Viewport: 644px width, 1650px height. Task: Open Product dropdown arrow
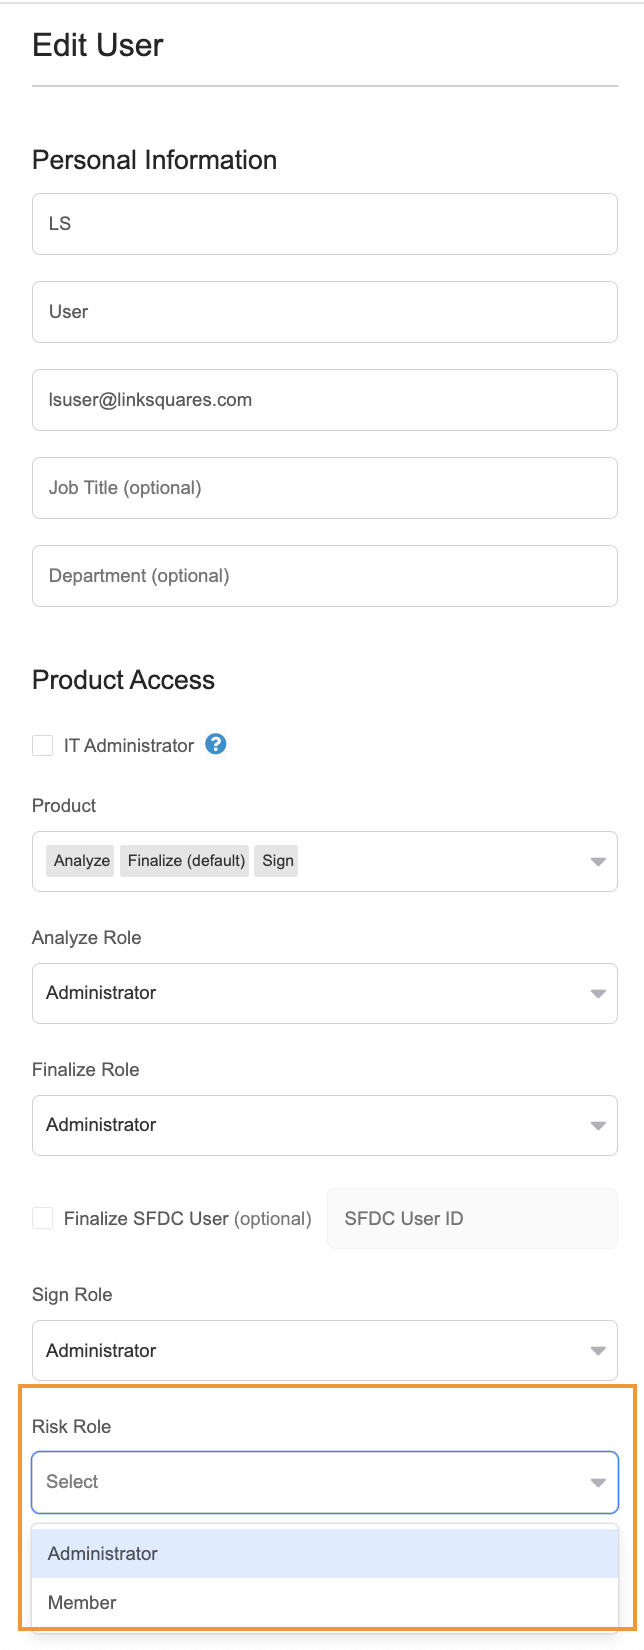598,861
